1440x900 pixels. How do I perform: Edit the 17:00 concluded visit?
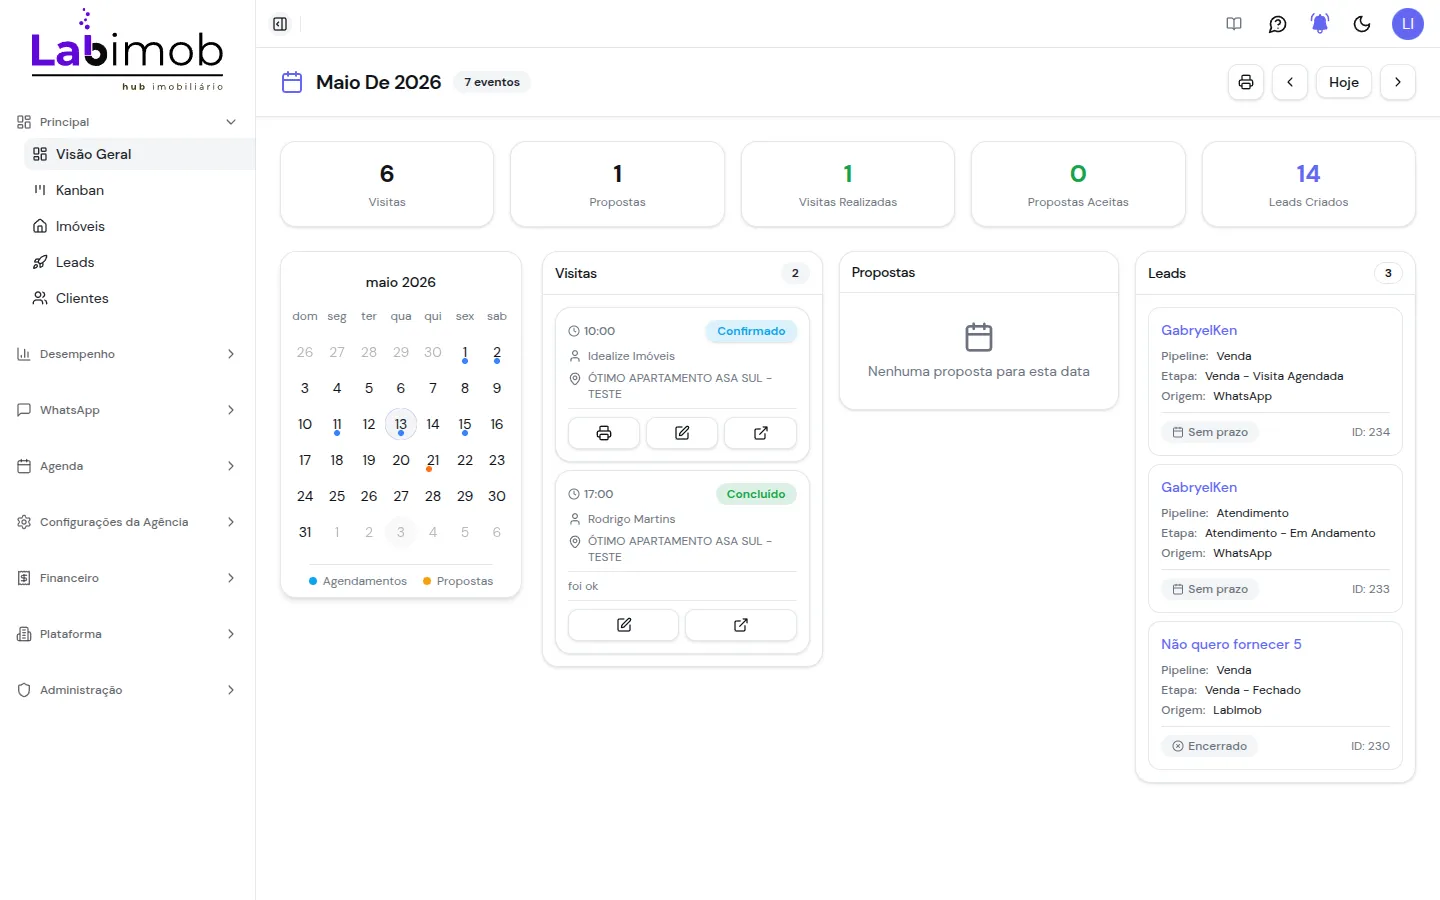(x=623, y=625)
